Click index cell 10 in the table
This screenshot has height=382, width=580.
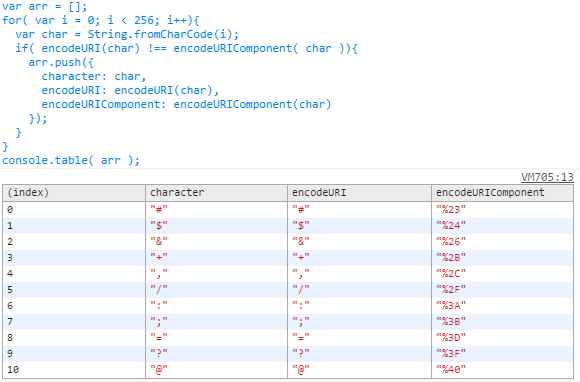(74, 369)
